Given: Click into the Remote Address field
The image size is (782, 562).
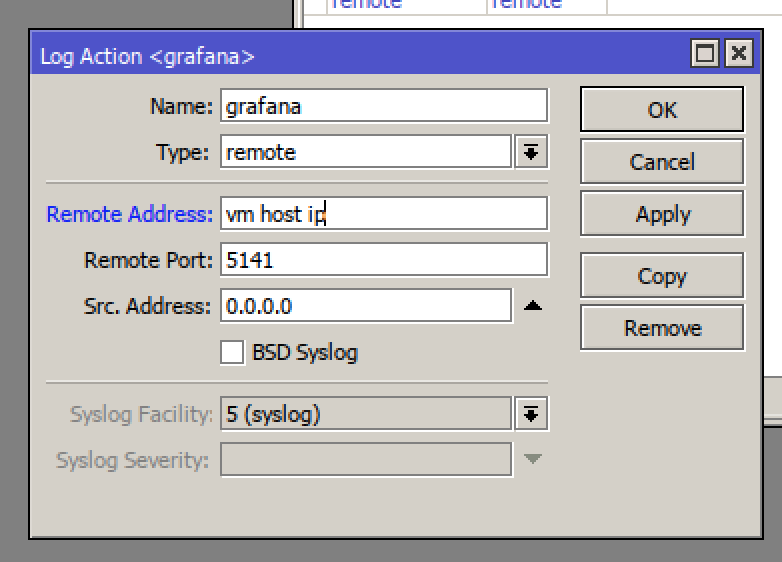Looking at the screenshot, I should coord(384,213).
